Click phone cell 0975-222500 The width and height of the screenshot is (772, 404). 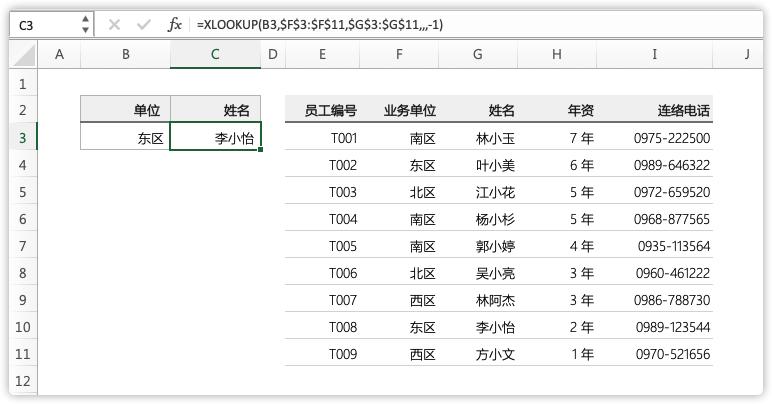tap(655, 137)
